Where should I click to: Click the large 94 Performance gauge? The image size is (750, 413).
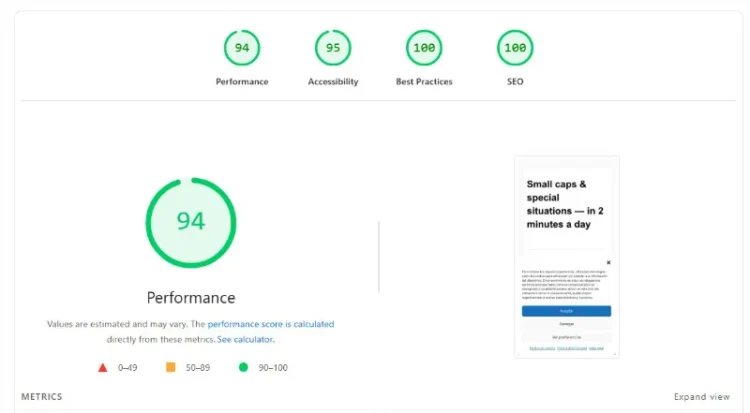click(191, 222)
